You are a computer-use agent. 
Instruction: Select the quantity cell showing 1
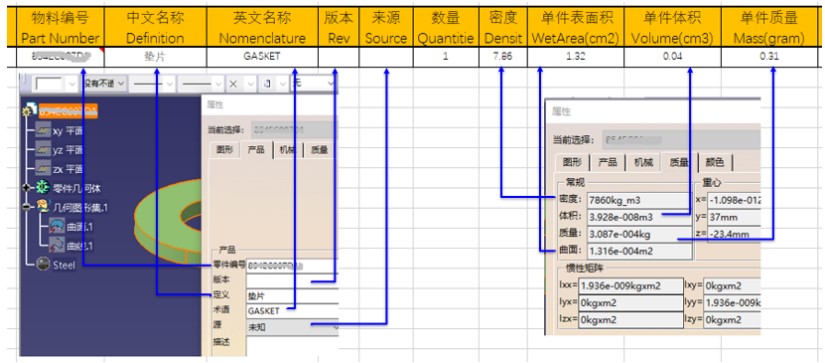click(446, 57)
